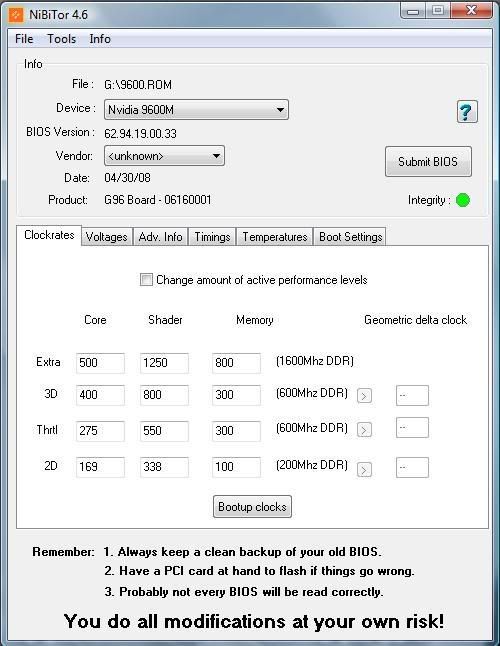Open the Tools menu
This screenshot has height=646, width=500.
(x=62, y=39)
